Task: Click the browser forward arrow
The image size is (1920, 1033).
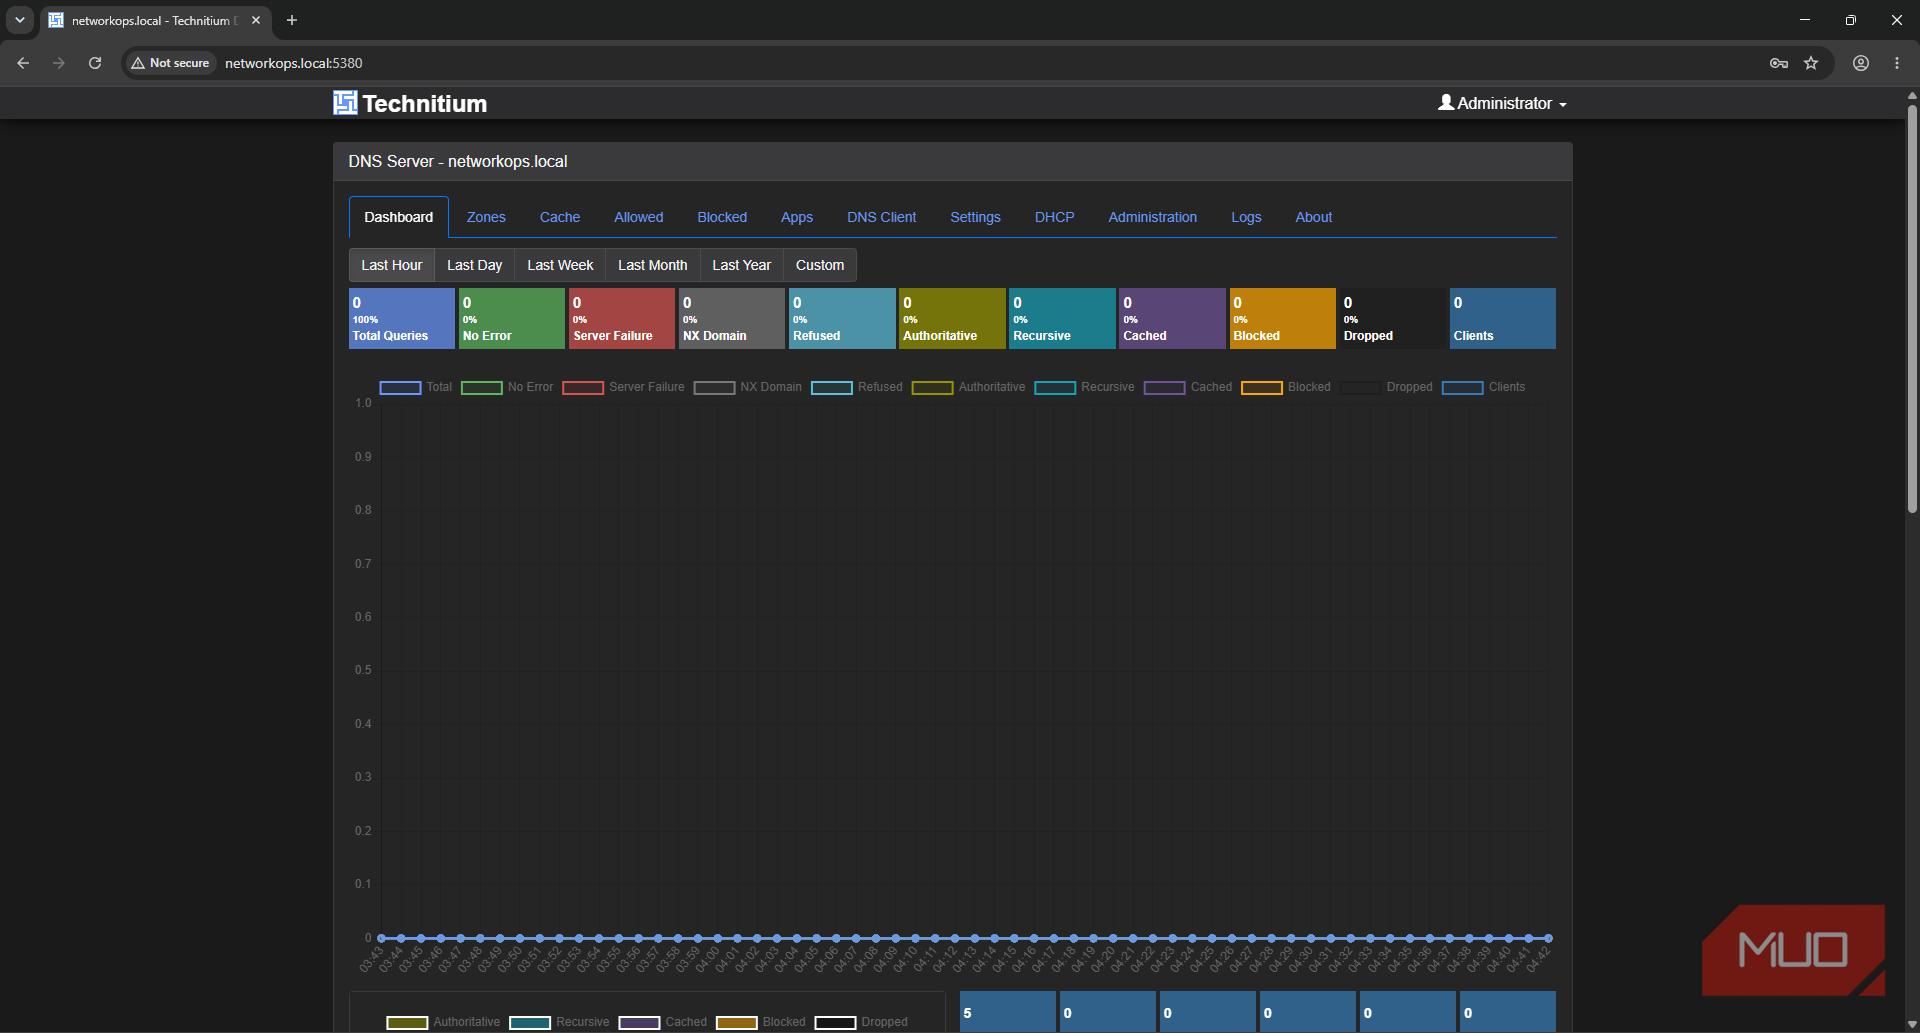Action: (x=59, y=63)
